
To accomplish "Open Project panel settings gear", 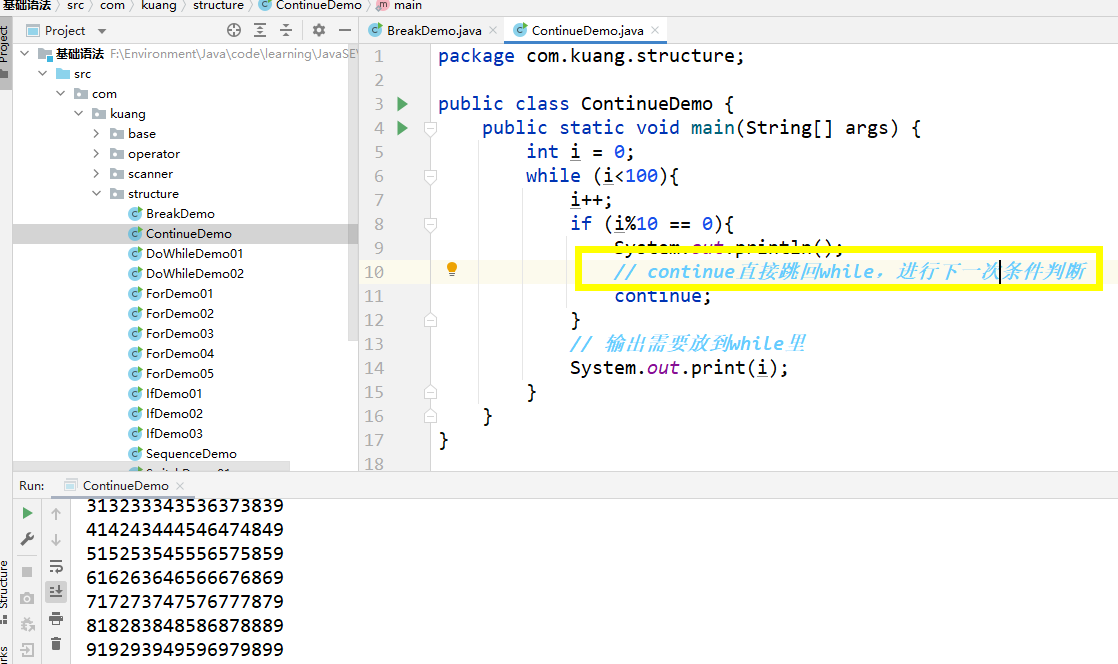I will 319,30.
